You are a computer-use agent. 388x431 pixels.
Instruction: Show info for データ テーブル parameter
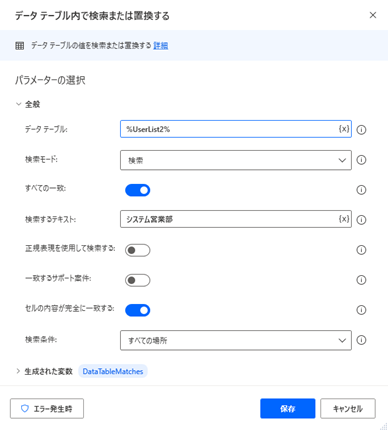pos(361,130)
